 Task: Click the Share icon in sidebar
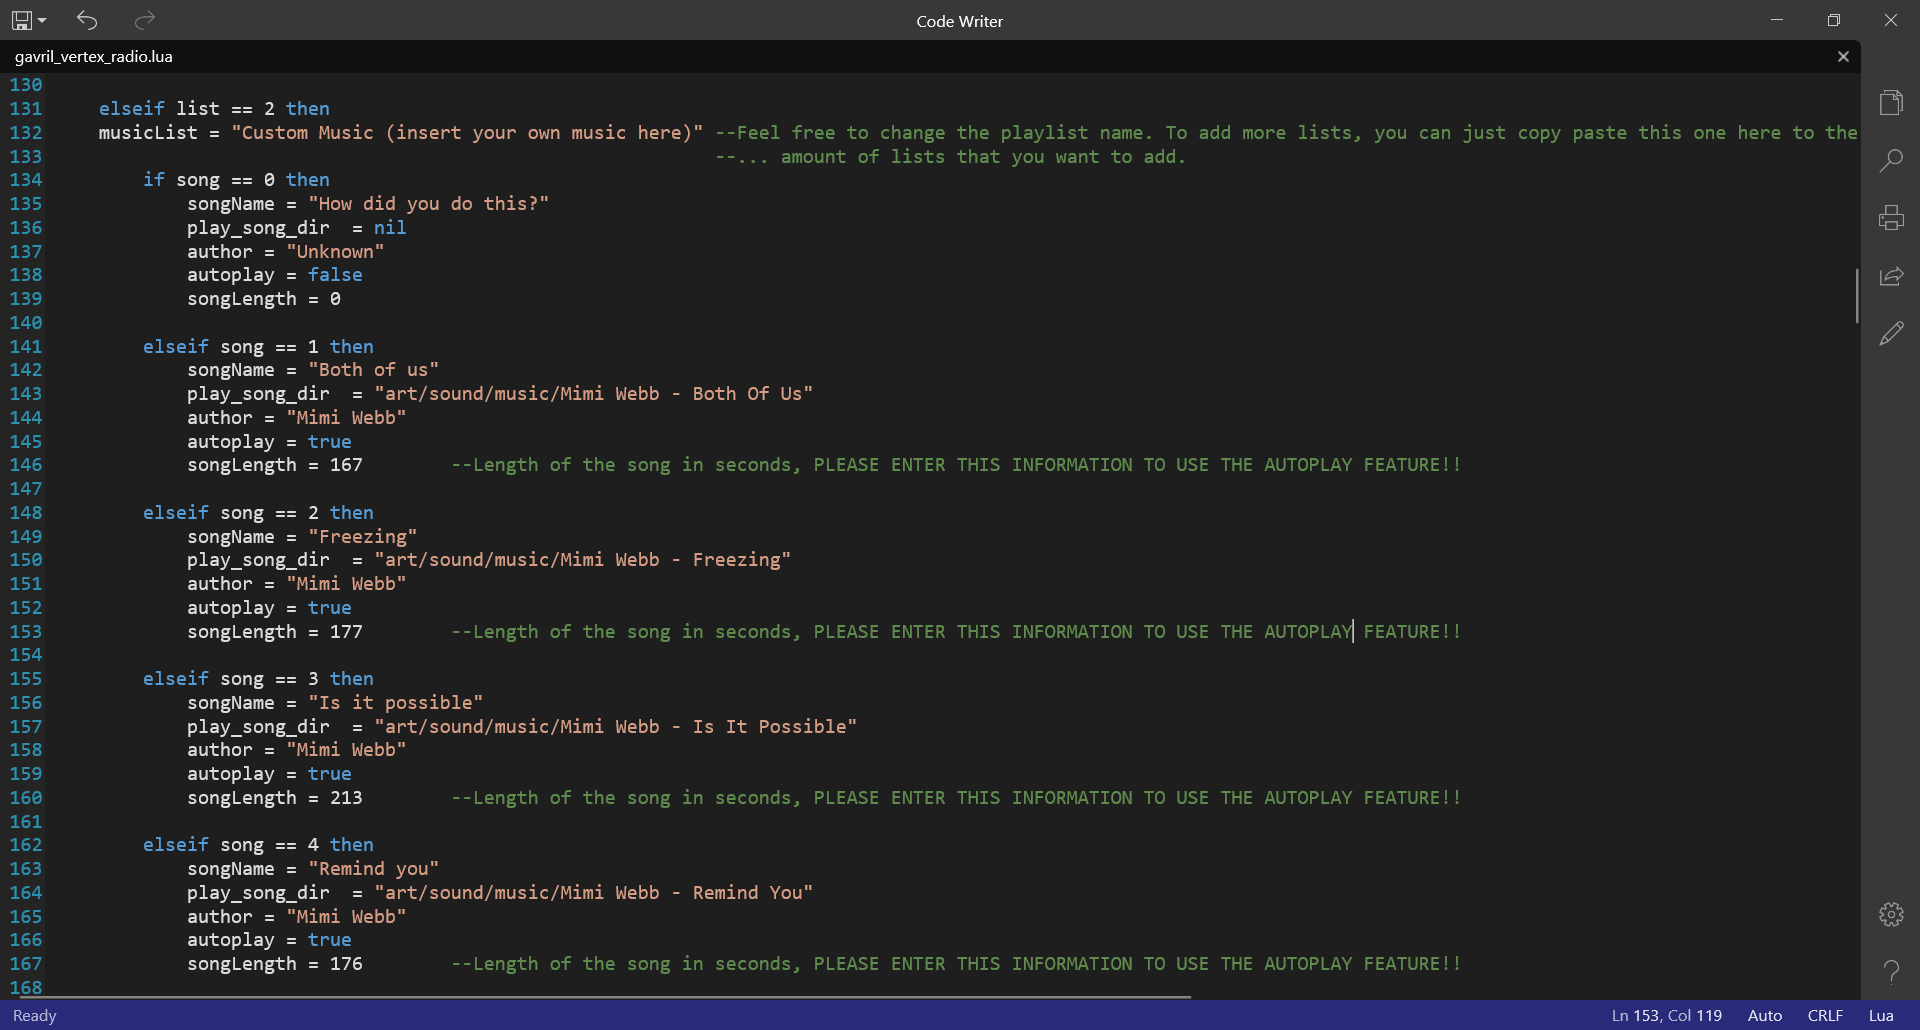pyautogui.click(x=1891, y=276)
